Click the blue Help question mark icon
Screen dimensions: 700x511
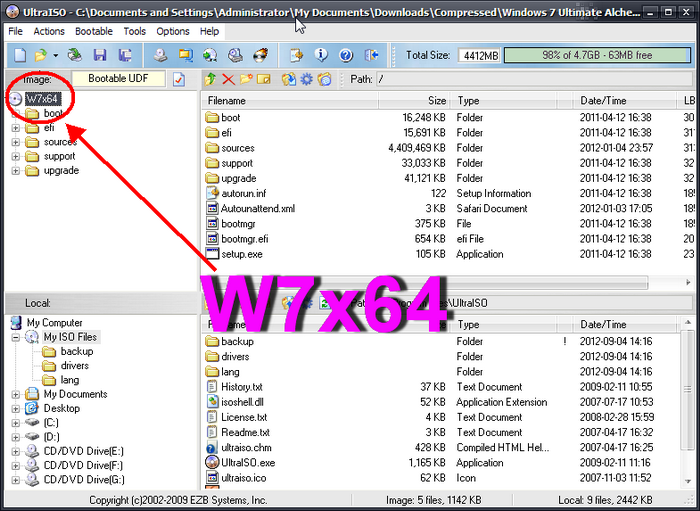(x=346, y=55)
